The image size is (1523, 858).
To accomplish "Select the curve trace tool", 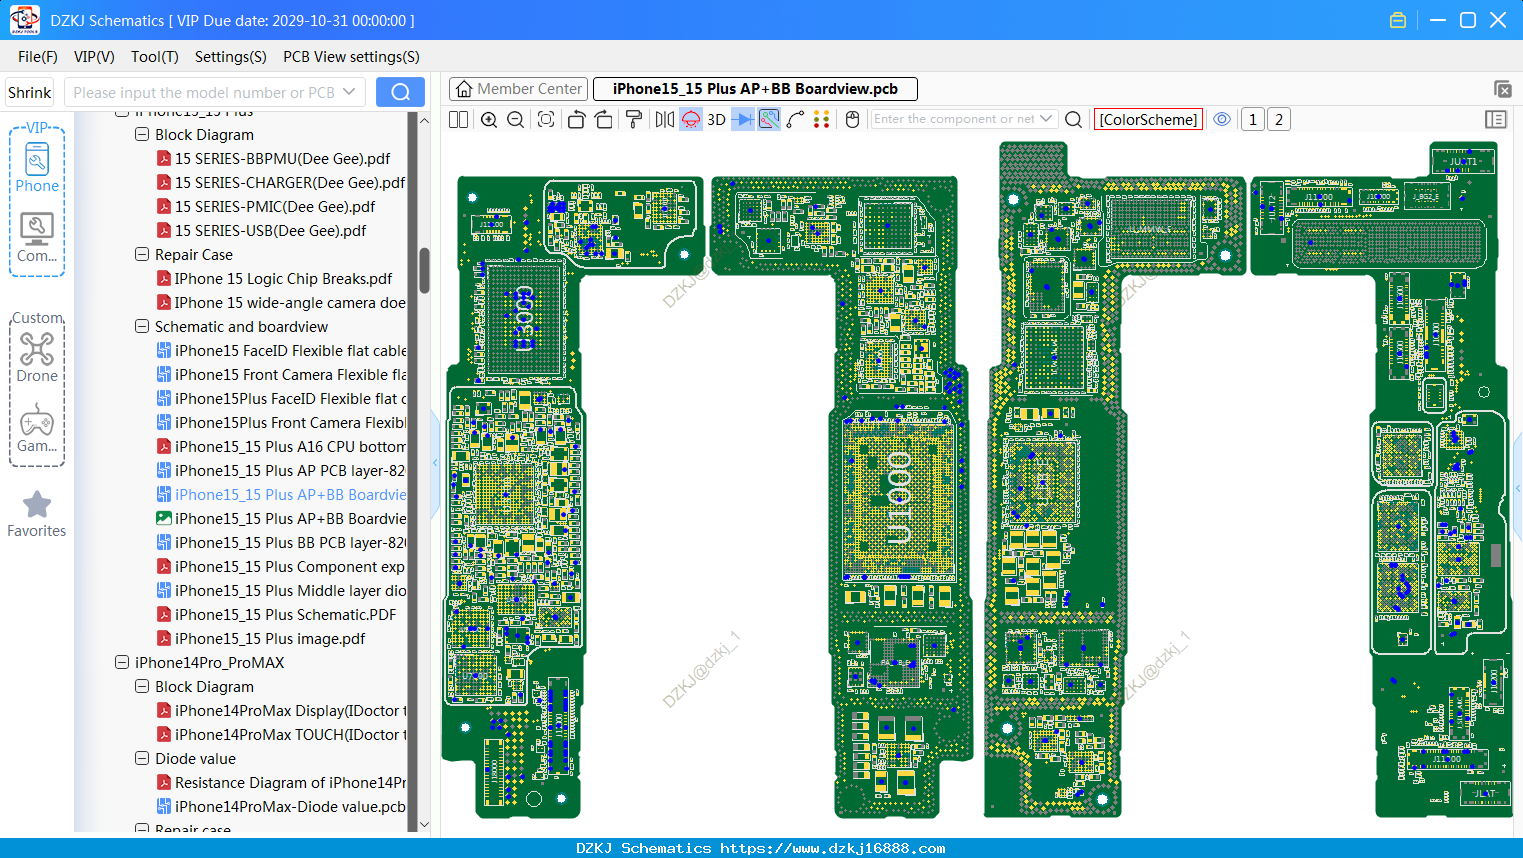I will coord(796,119).
